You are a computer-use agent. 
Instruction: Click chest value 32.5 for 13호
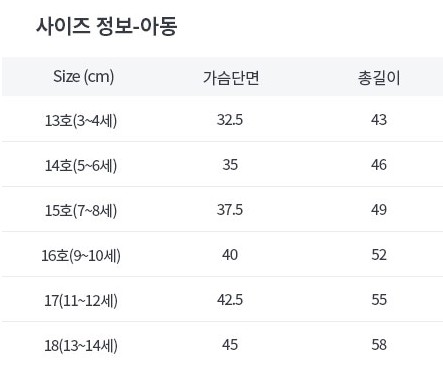(230, 120)
